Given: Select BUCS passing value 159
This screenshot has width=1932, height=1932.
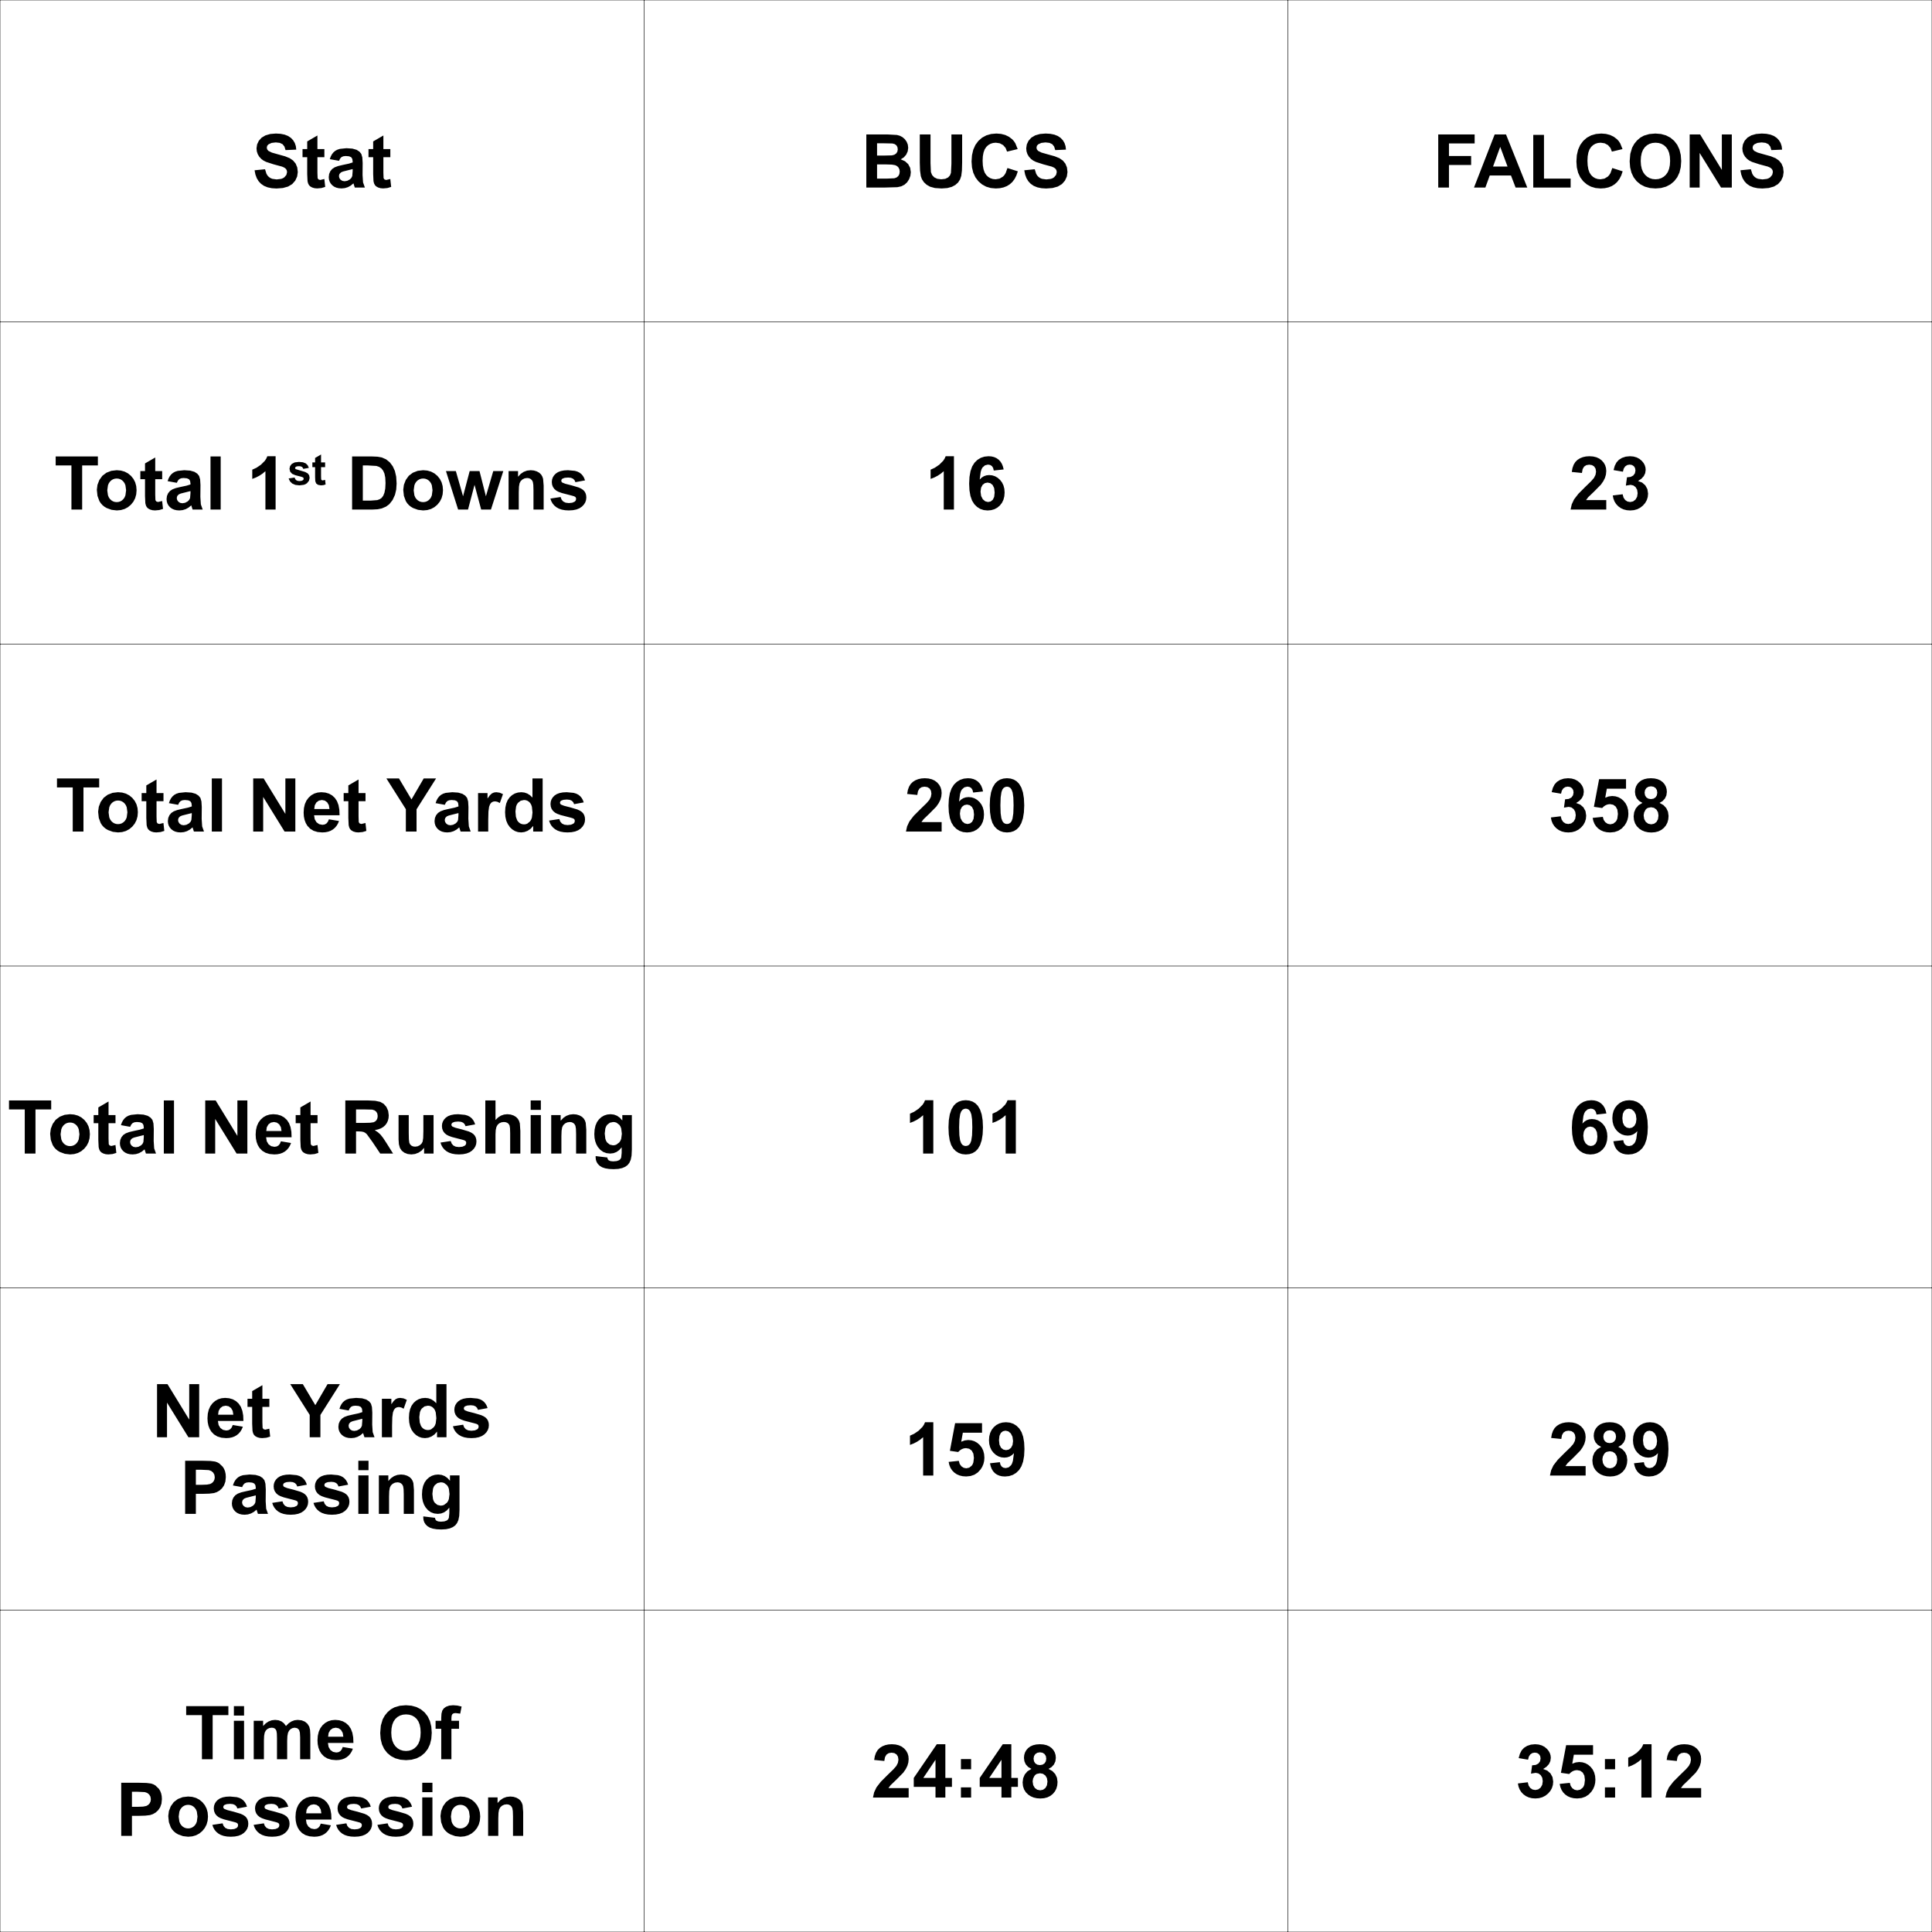Looking at the screenshot, I should point(965,1450).
